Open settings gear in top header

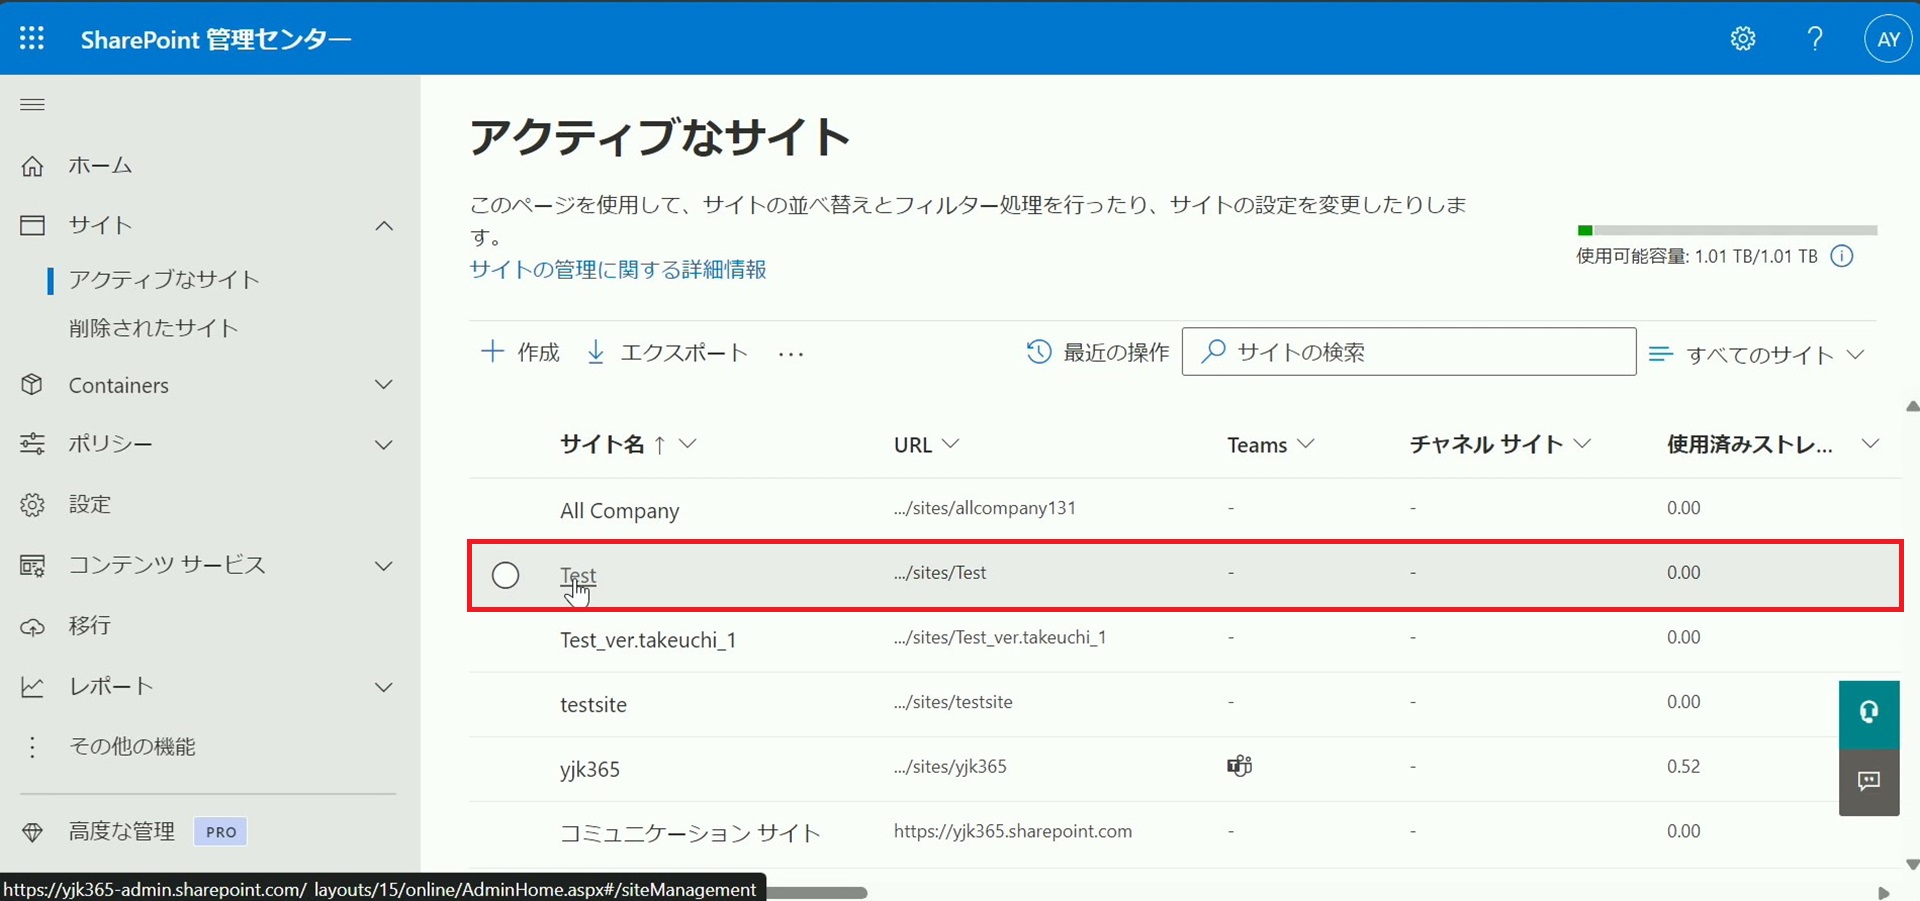pos(1743,38)
